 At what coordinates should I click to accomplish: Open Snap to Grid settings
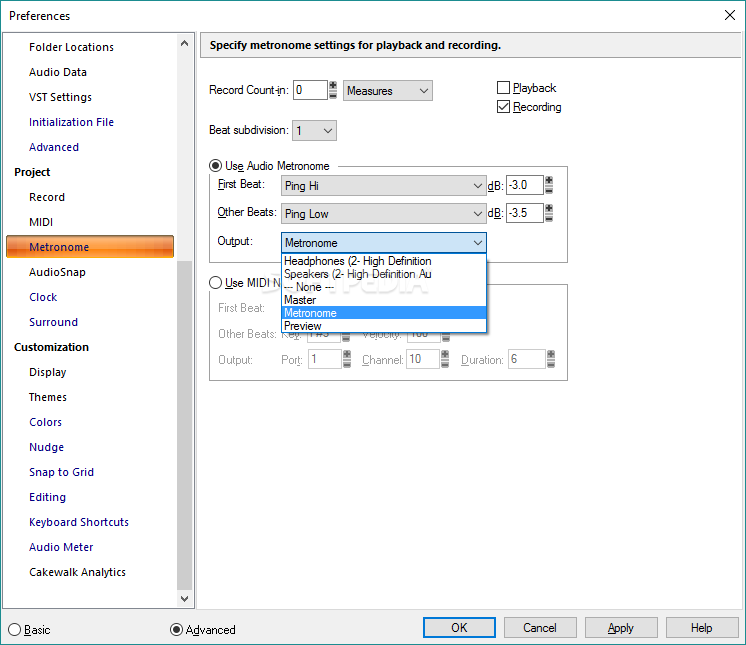(x=61, y=472)
